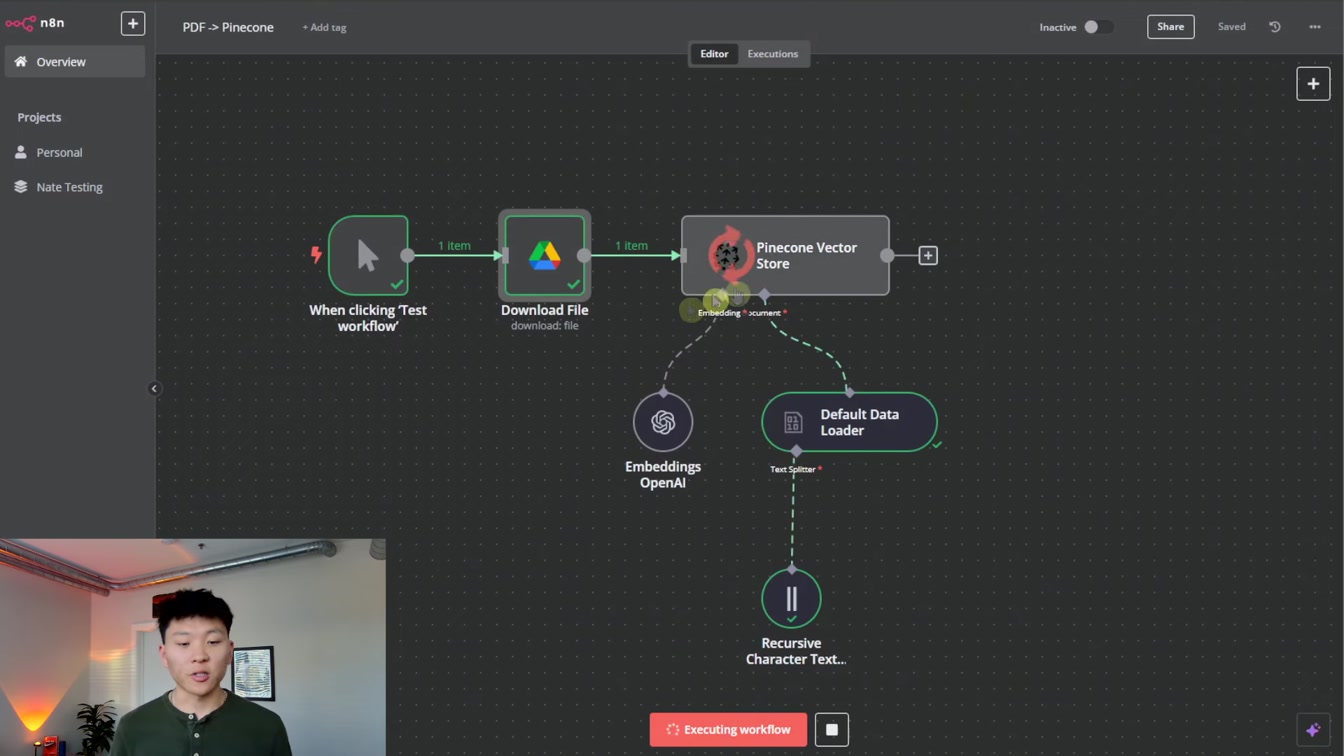1344x756 pixels.
Task: Open the AI assistant sparkle icon
Action: click(1313, 730)
